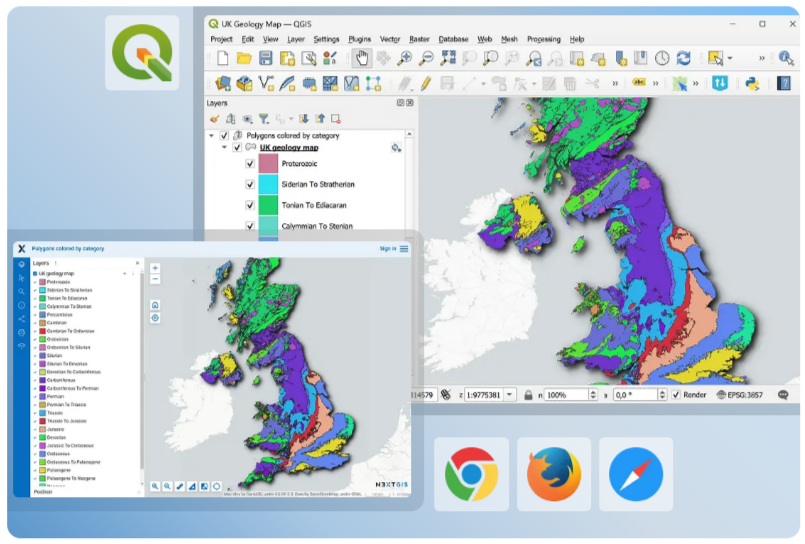This screenshot has width=805, height=544.
Task: Open the map scale dropdown
Action: tap(511, 395)
